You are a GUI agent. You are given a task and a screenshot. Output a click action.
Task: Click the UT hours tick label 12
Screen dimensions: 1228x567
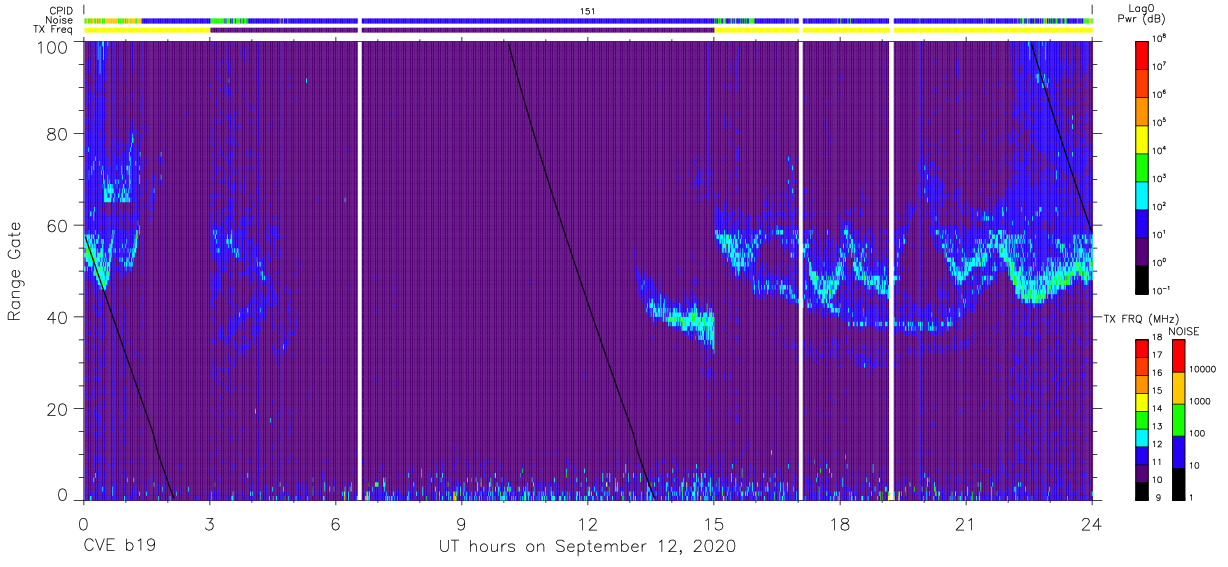click(x=587, y=523)
